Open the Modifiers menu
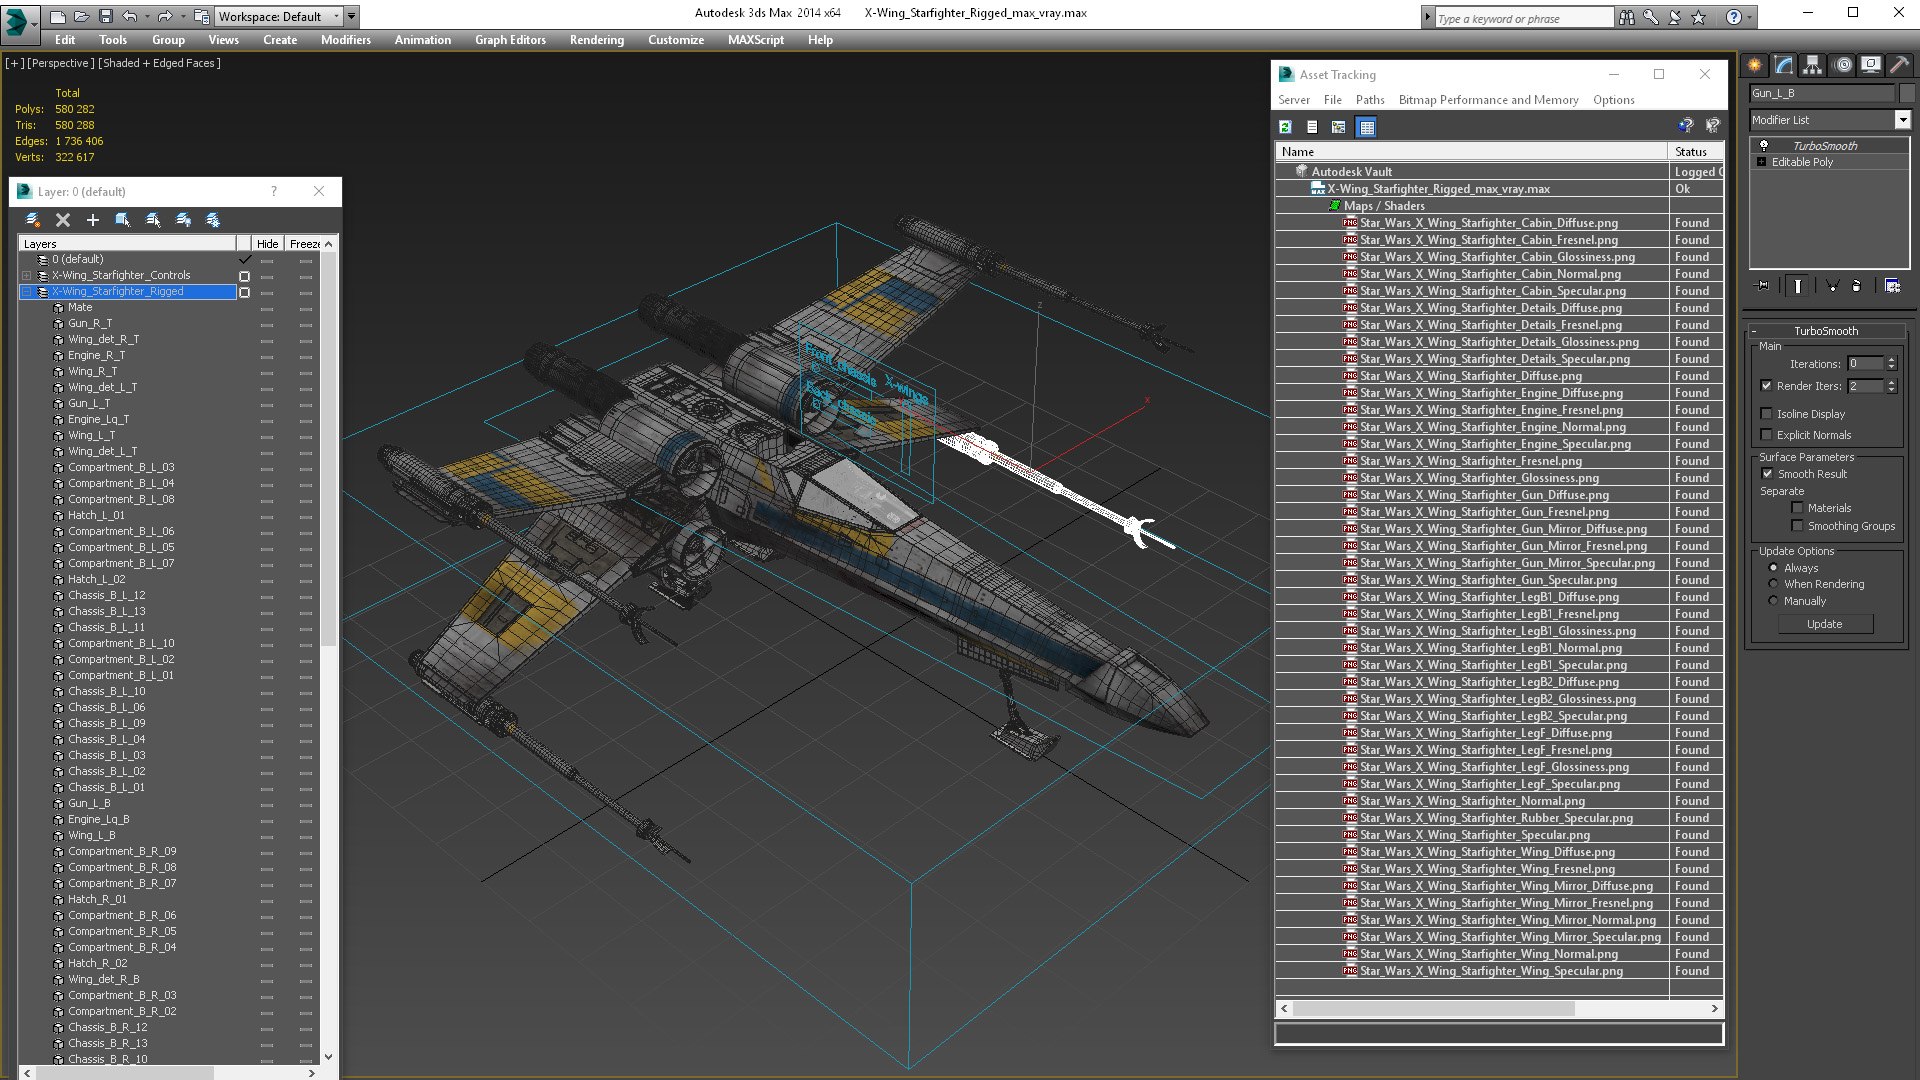This screenshot has height=1080, width=1920. [x=346, y=40]
